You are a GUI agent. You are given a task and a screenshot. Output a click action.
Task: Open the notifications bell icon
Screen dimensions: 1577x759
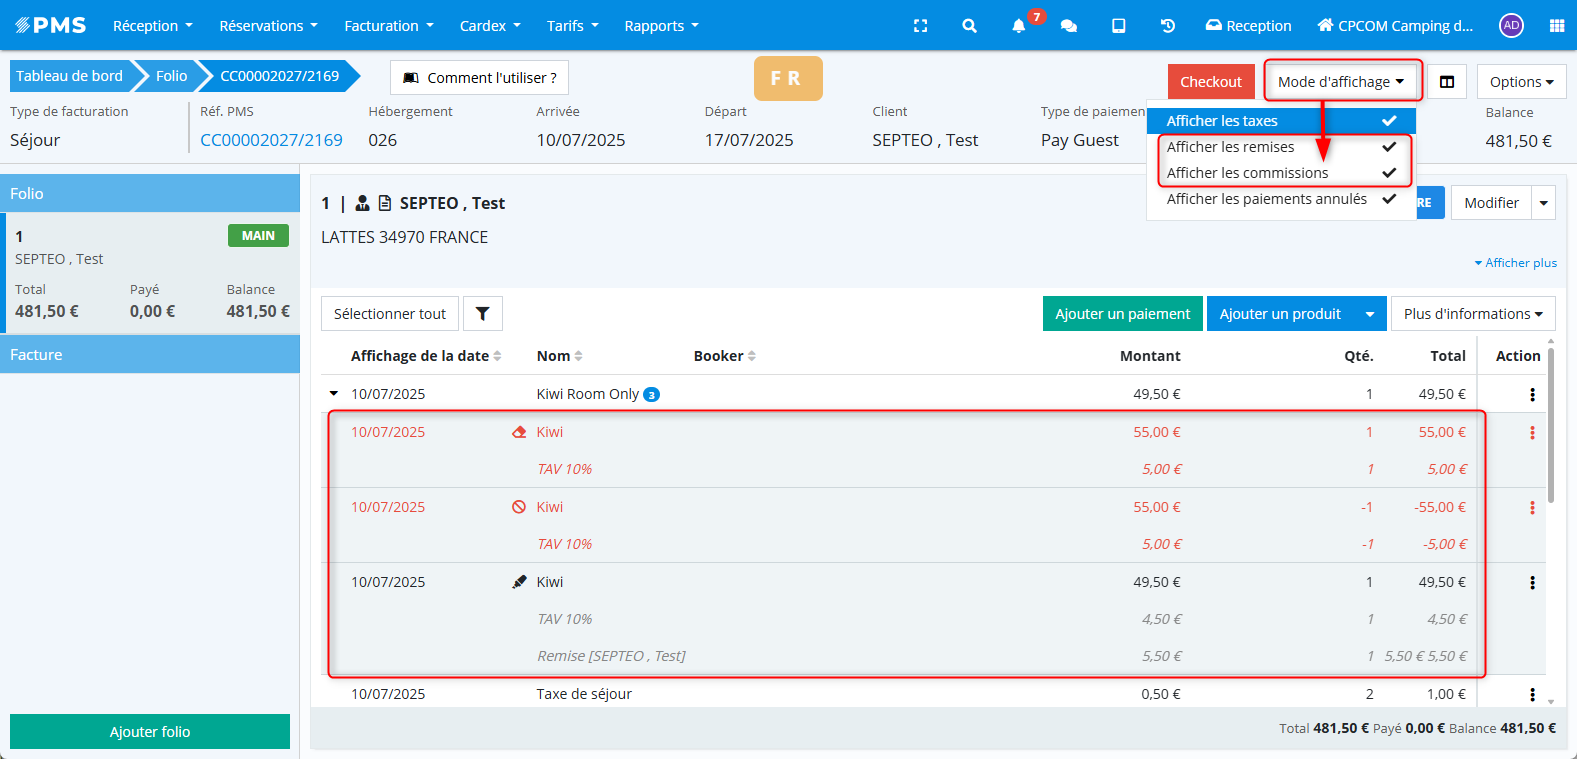point(1018,26)
